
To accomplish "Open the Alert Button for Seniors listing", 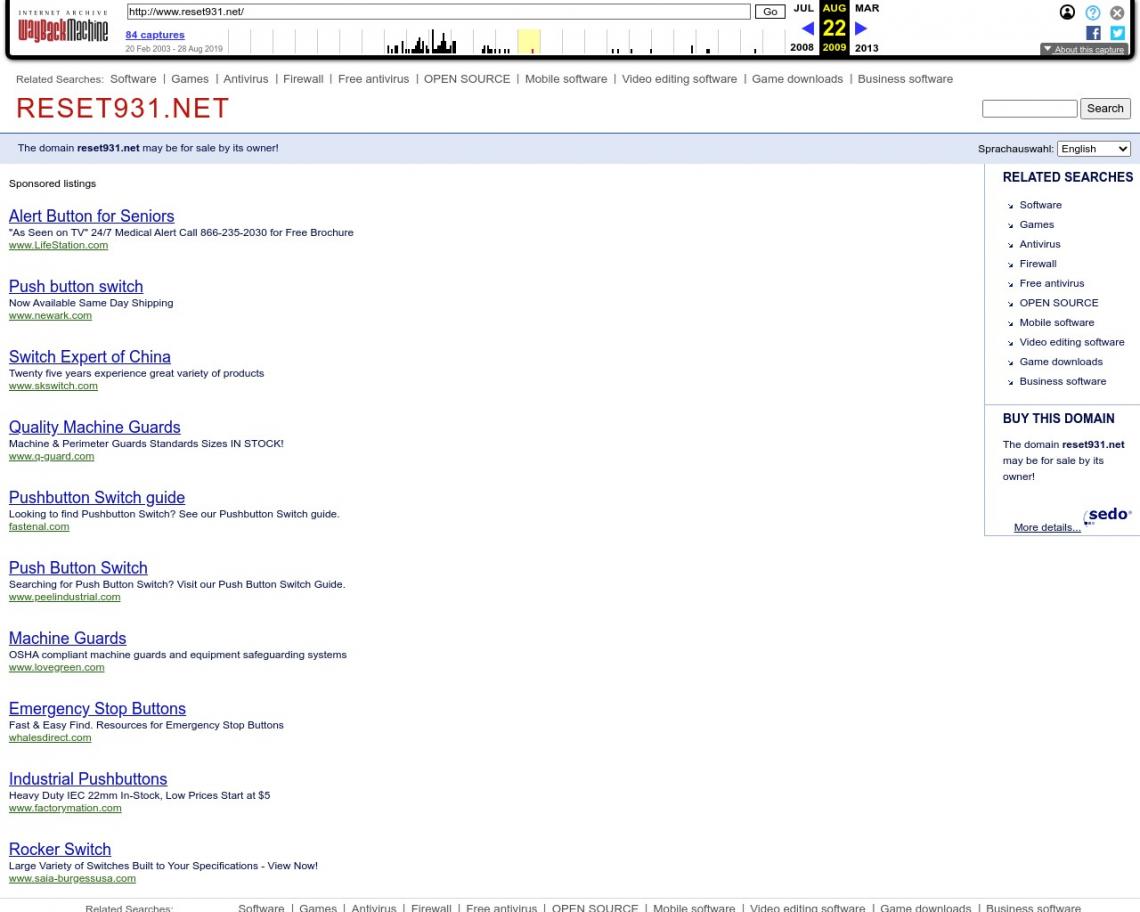I will point(92,216).
